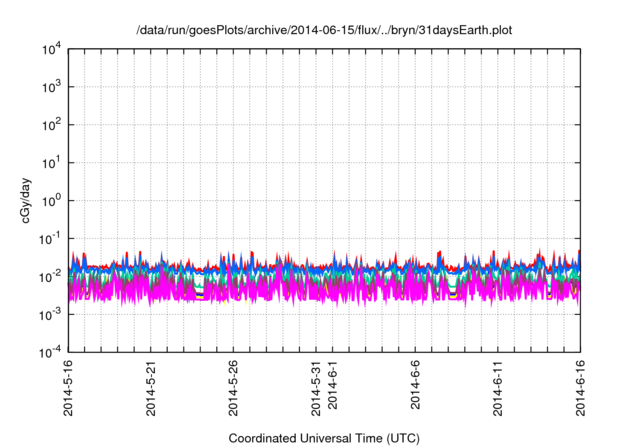Viewport: 640px width, 448px height.
Task: Select the 2014-5-16 date tick label
Action: (68, 386)
